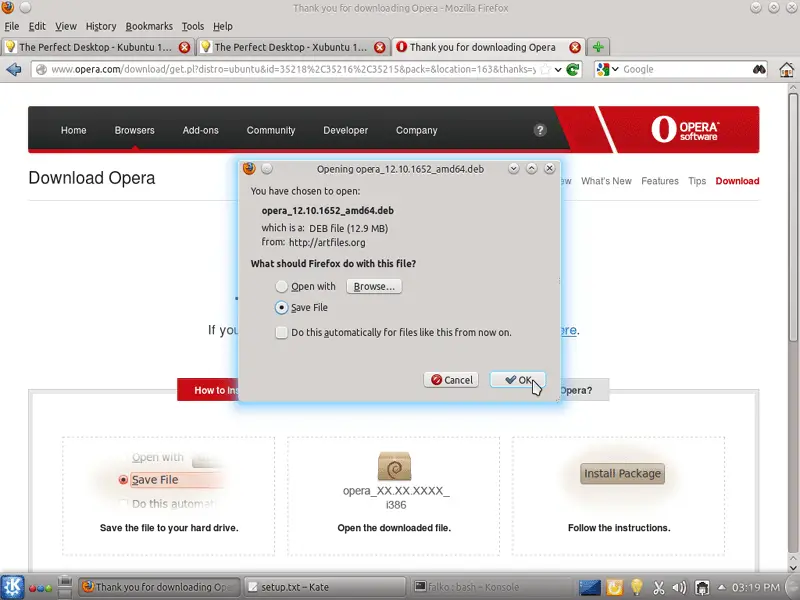
Task: Click the binoculars search icon
Action: [759, 69]
